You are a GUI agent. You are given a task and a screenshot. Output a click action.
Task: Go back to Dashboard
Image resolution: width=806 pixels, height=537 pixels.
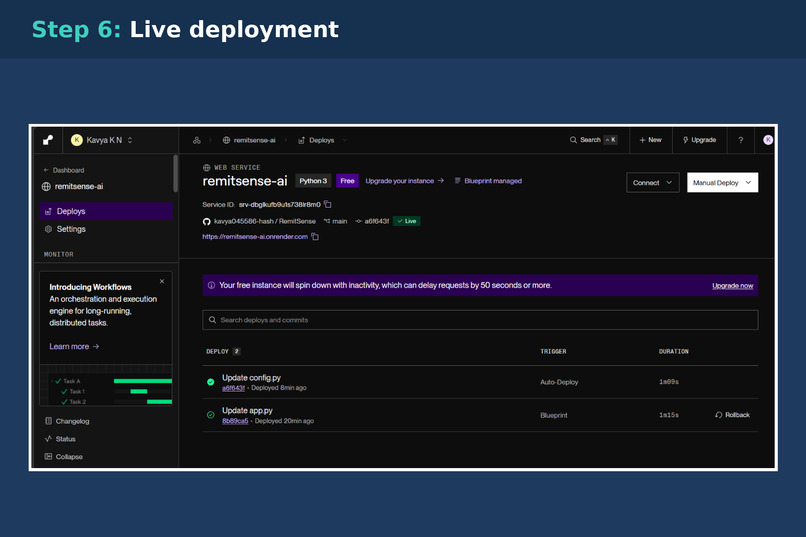pyautogui.click(x=64, y=170)
